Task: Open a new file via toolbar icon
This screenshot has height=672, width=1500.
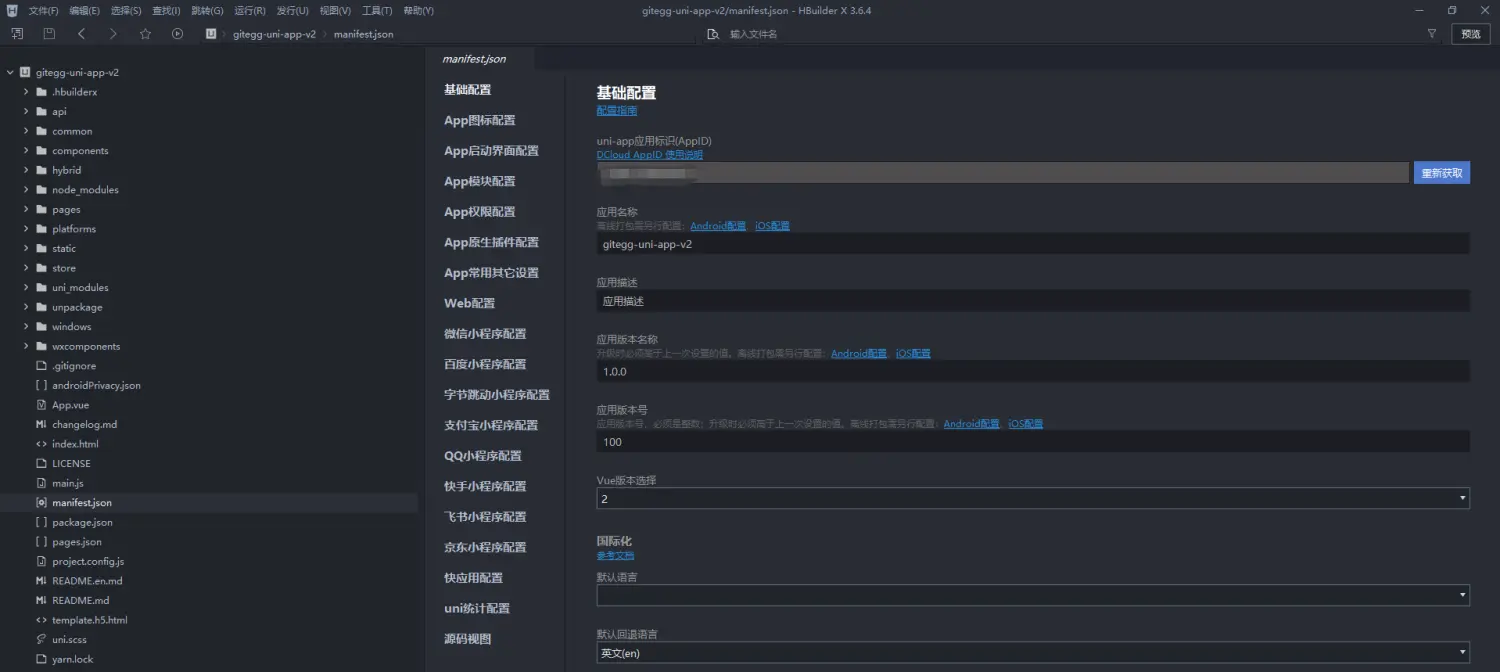Action: (x=17, y=33)
